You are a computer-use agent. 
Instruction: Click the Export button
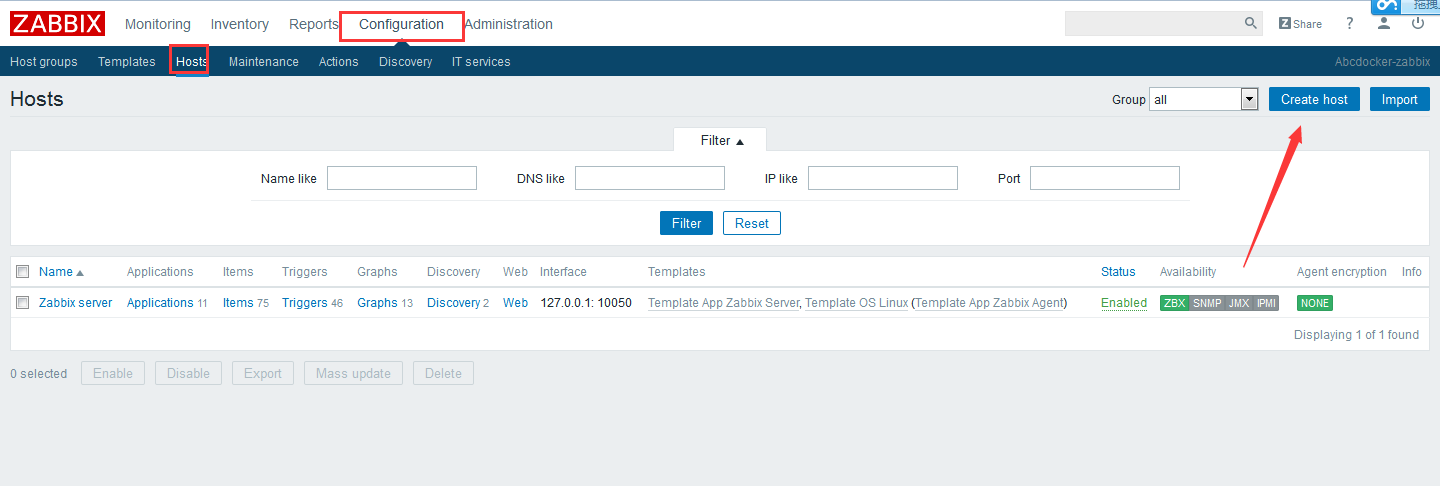pyautogui.click(x=263, y=373)
